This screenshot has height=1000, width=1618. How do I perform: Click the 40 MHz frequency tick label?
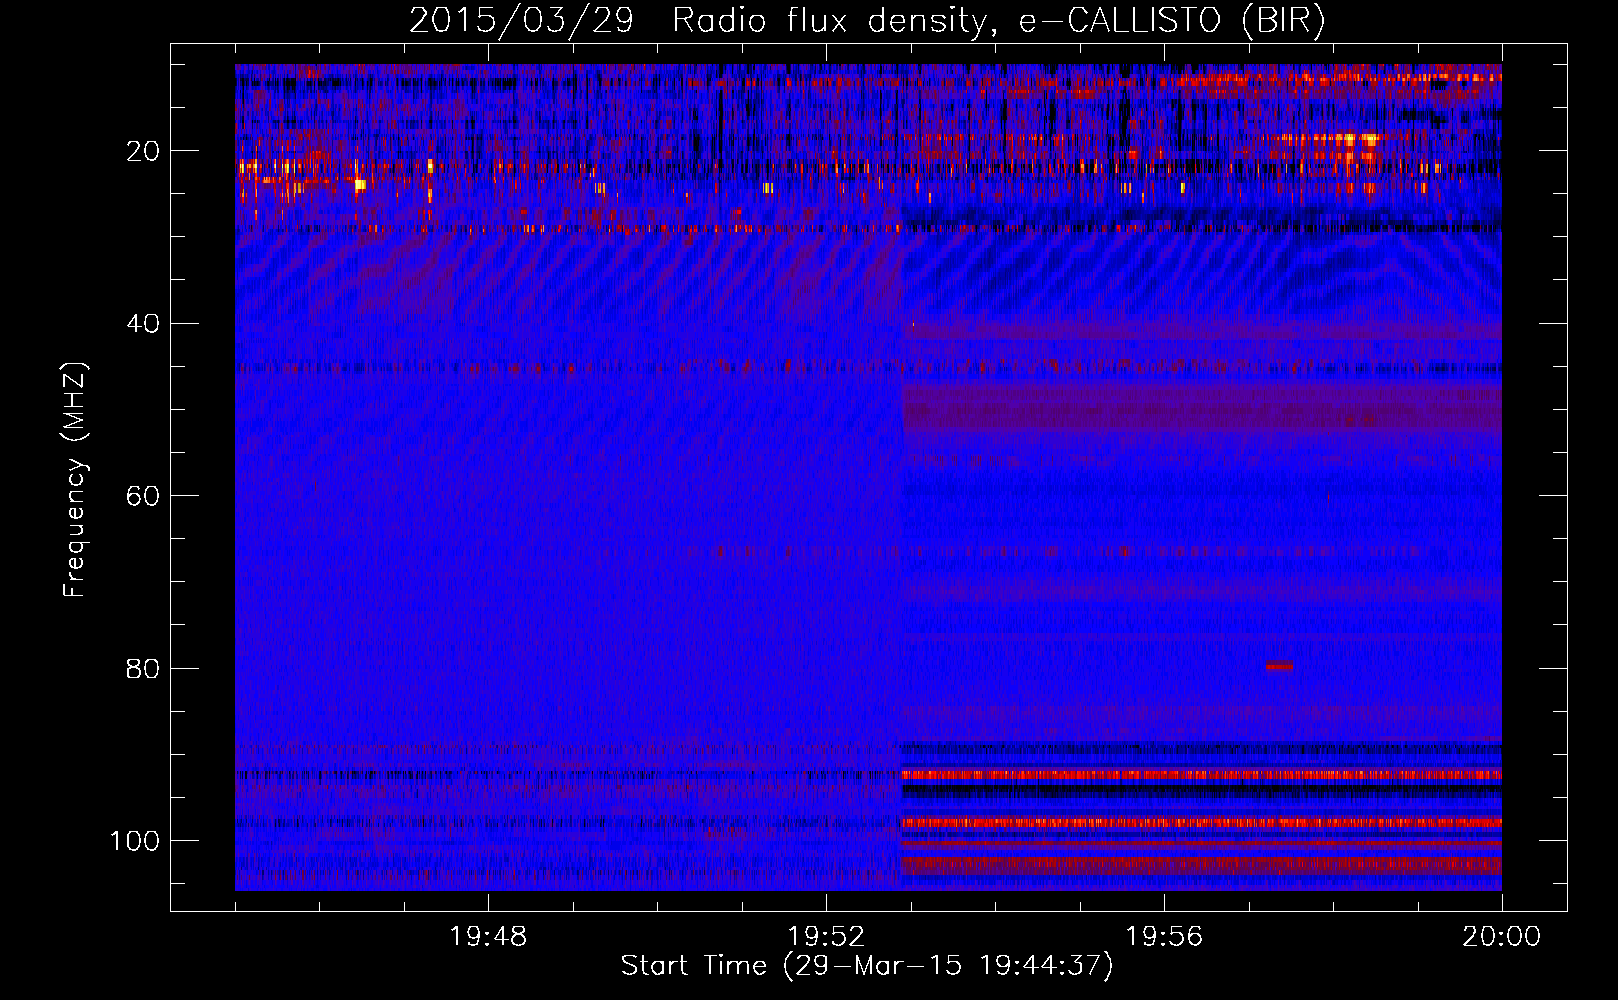coord(143,324)
